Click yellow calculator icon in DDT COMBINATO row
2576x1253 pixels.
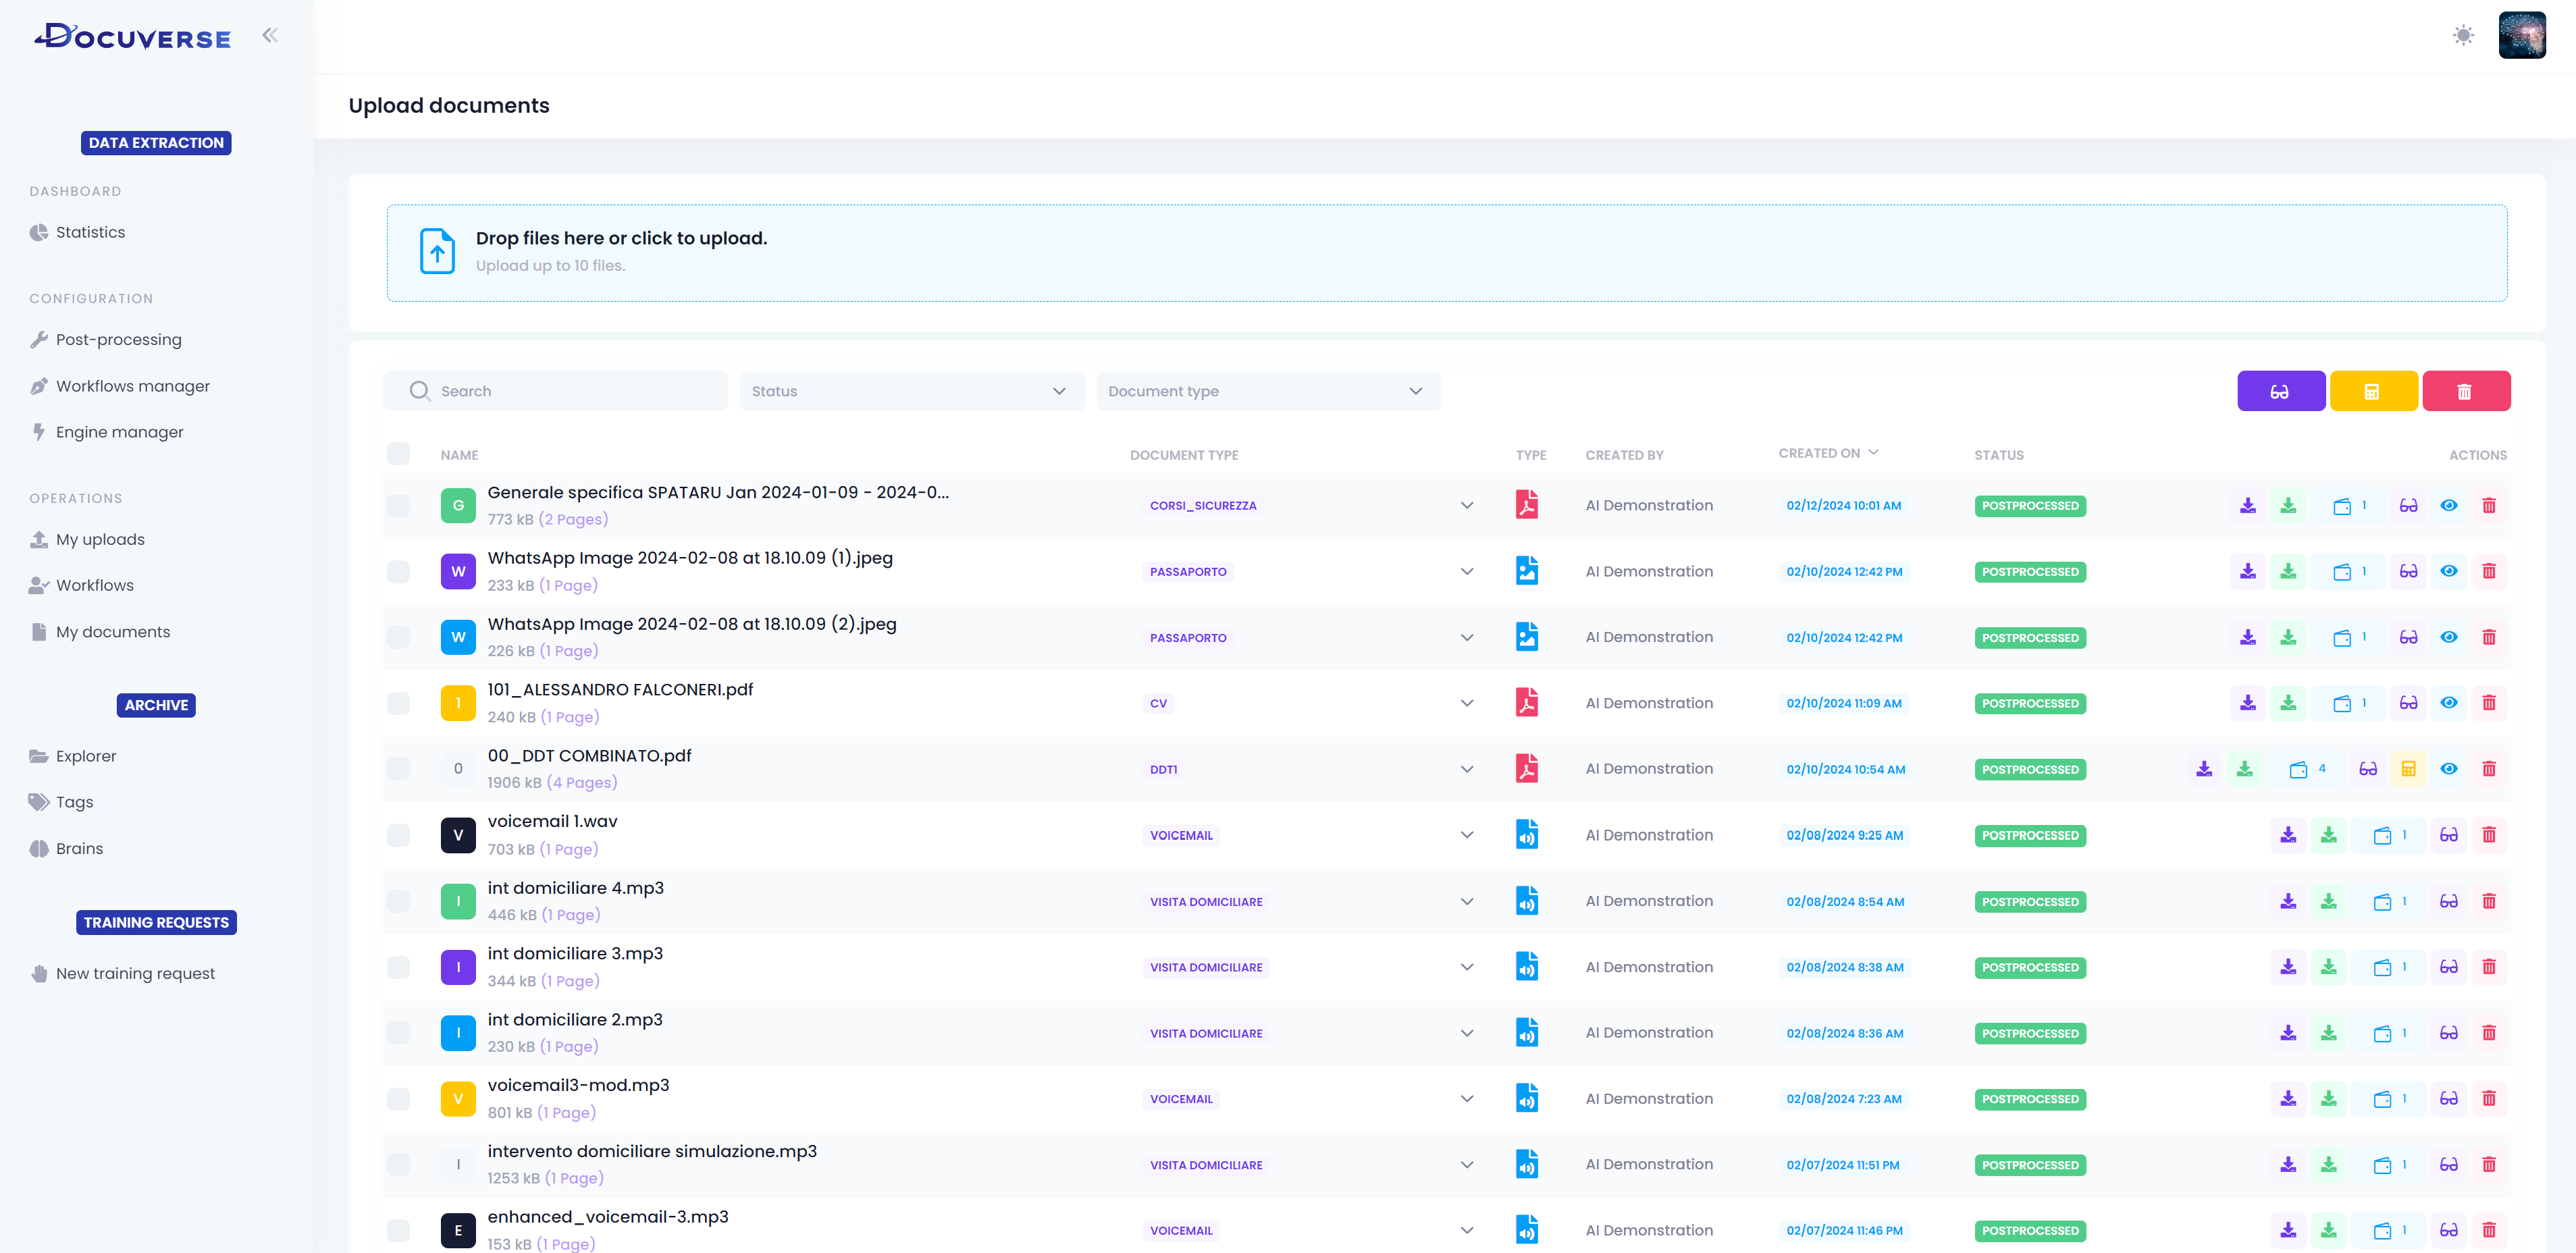click(2408, 769)
